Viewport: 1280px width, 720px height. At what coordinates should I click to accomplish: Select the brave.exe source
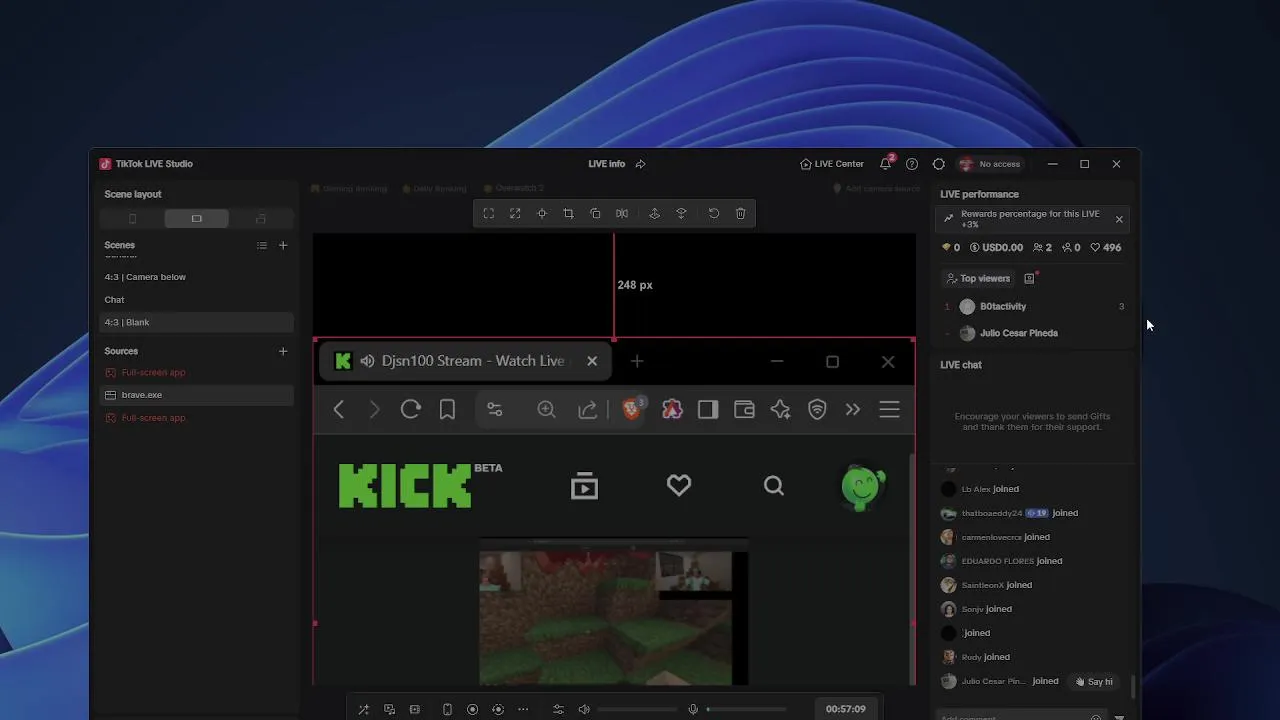[197, 395]
